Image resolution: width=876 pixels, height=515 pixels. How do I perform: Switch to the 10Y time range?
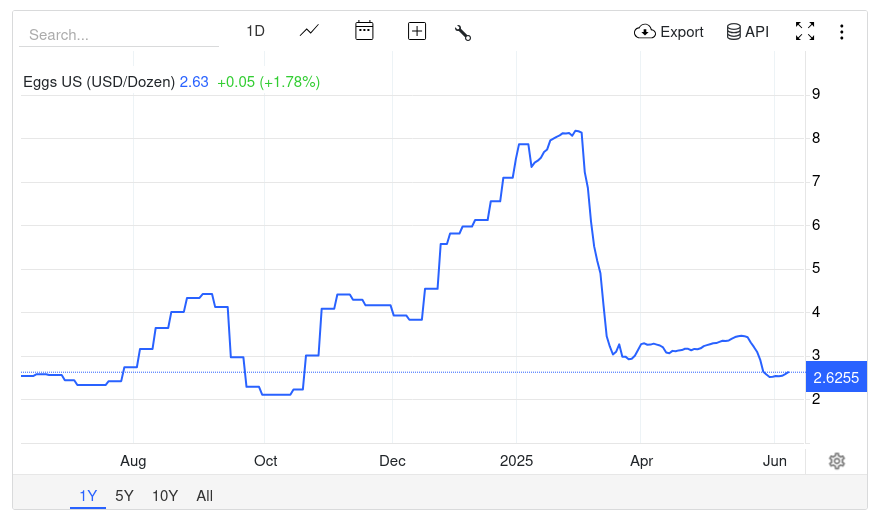[165, 495]
